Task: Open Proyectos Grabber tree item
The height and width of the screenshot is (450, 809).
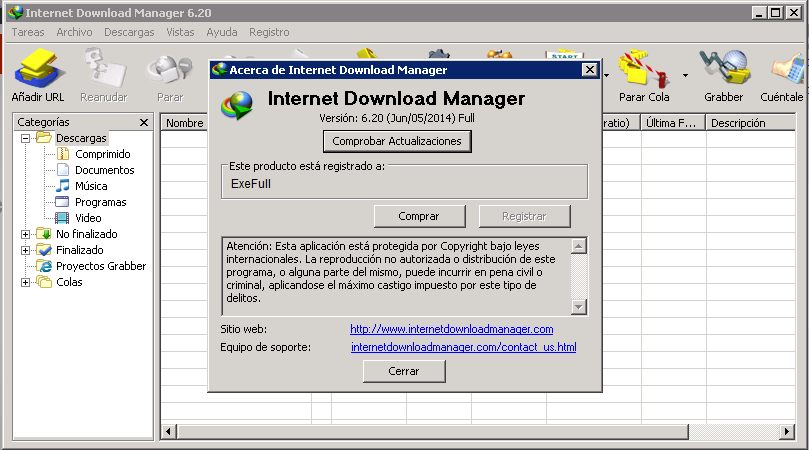Action: click(x=101, y=266)
